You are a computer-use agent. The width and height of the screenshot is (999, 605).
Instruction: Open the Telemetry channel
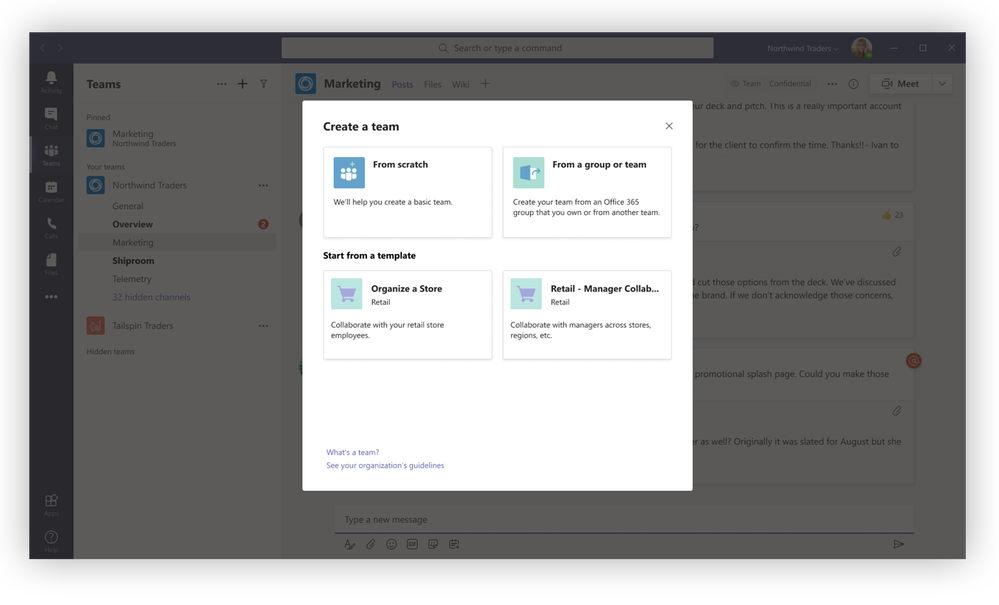132,279
